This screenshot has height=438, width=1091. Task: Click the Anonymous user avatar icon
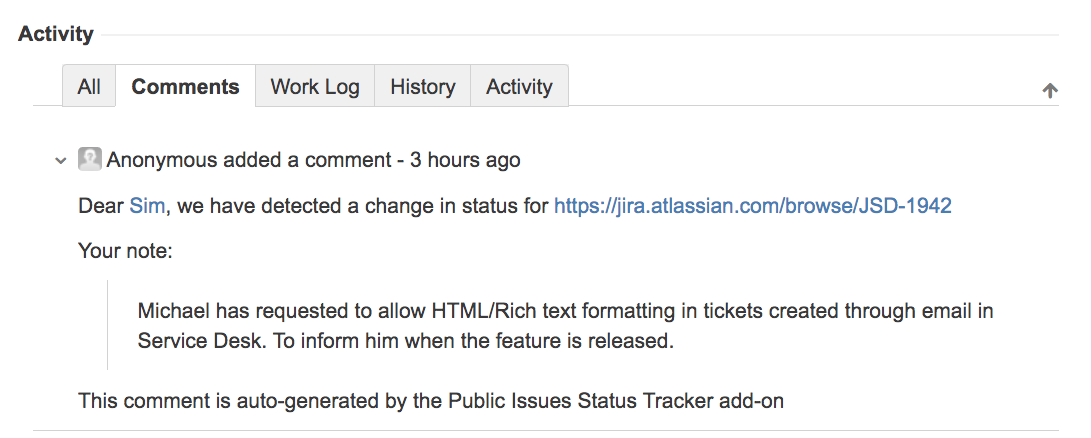point(90,159)
